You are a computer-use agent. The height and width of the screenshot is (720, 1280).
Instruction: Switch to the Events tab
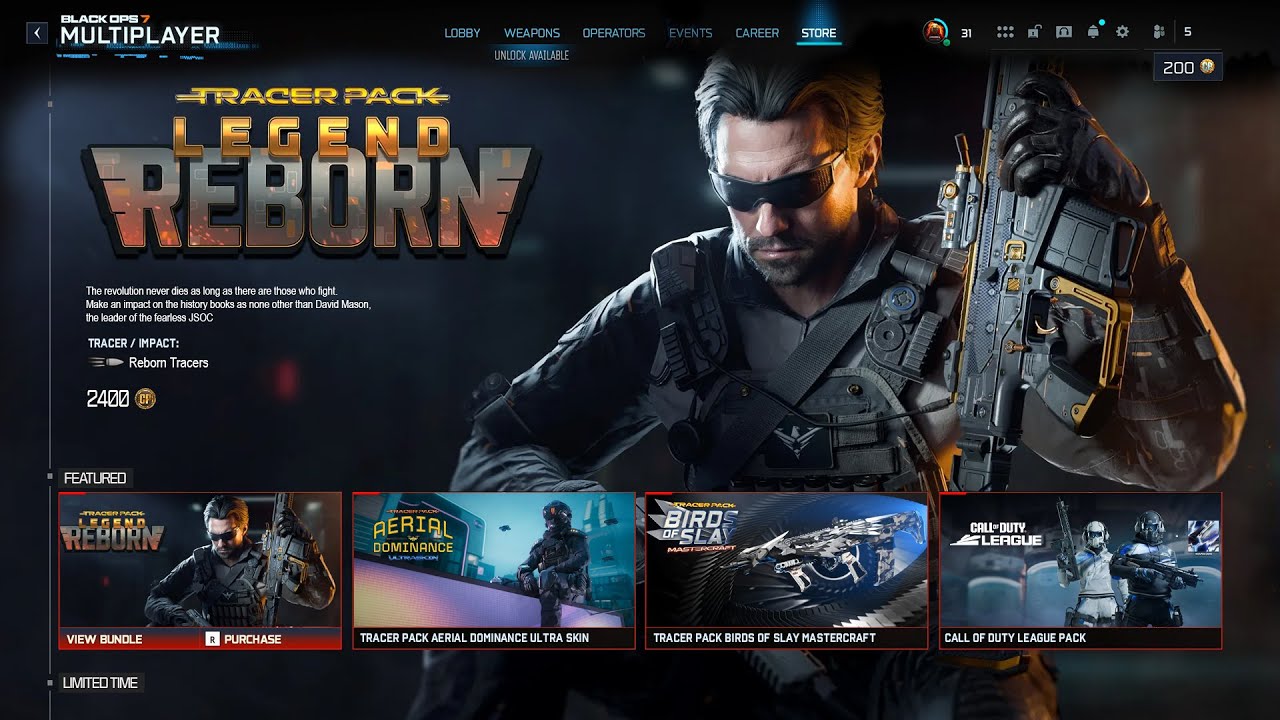tap(691, 33)
